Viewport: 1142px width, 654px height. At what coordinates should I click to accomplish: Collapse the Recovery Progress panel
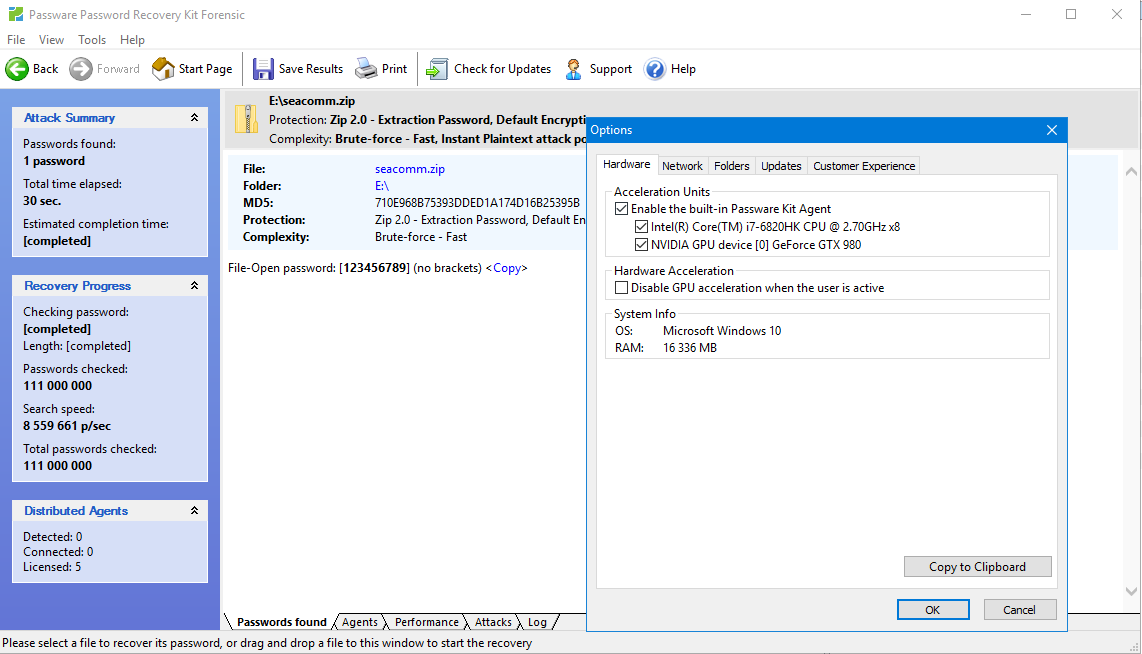(x=194, y=286)
